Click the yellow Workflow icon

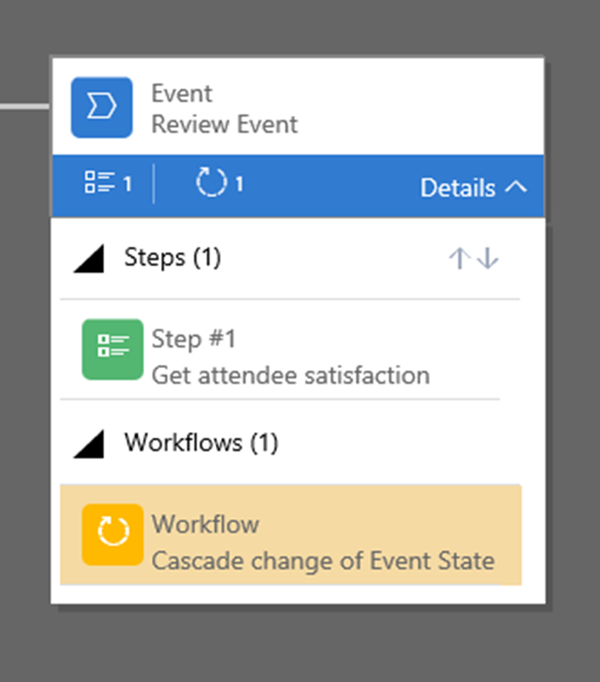point(112,535)
